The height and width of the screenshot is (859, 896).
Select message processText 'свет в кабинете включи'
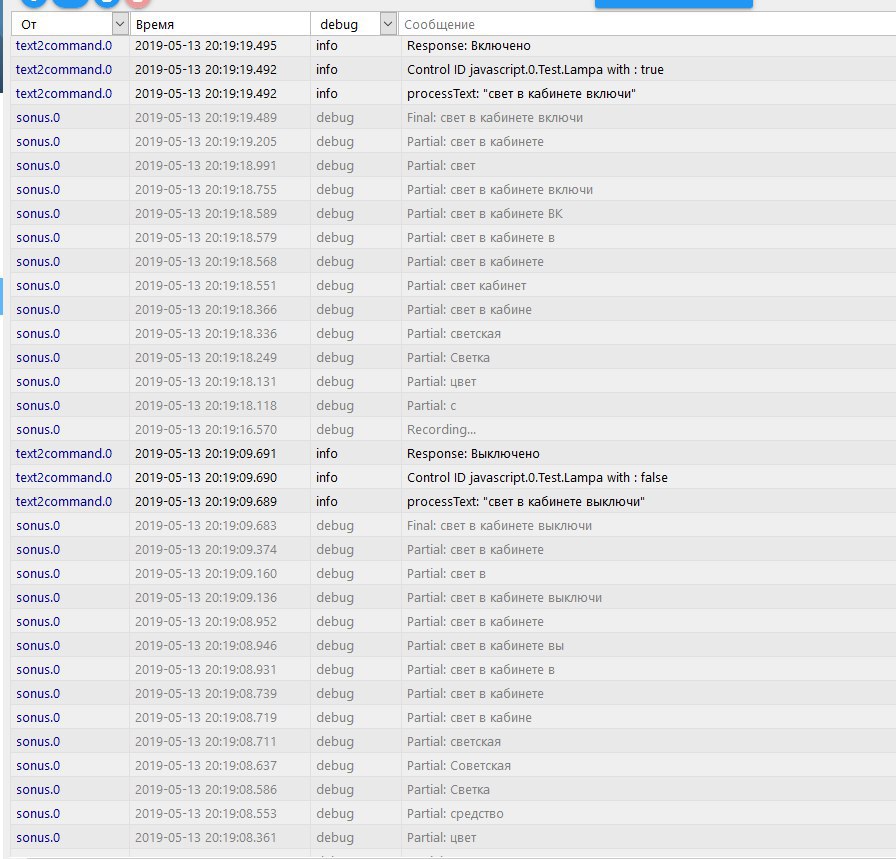click(x=521, y=94)
